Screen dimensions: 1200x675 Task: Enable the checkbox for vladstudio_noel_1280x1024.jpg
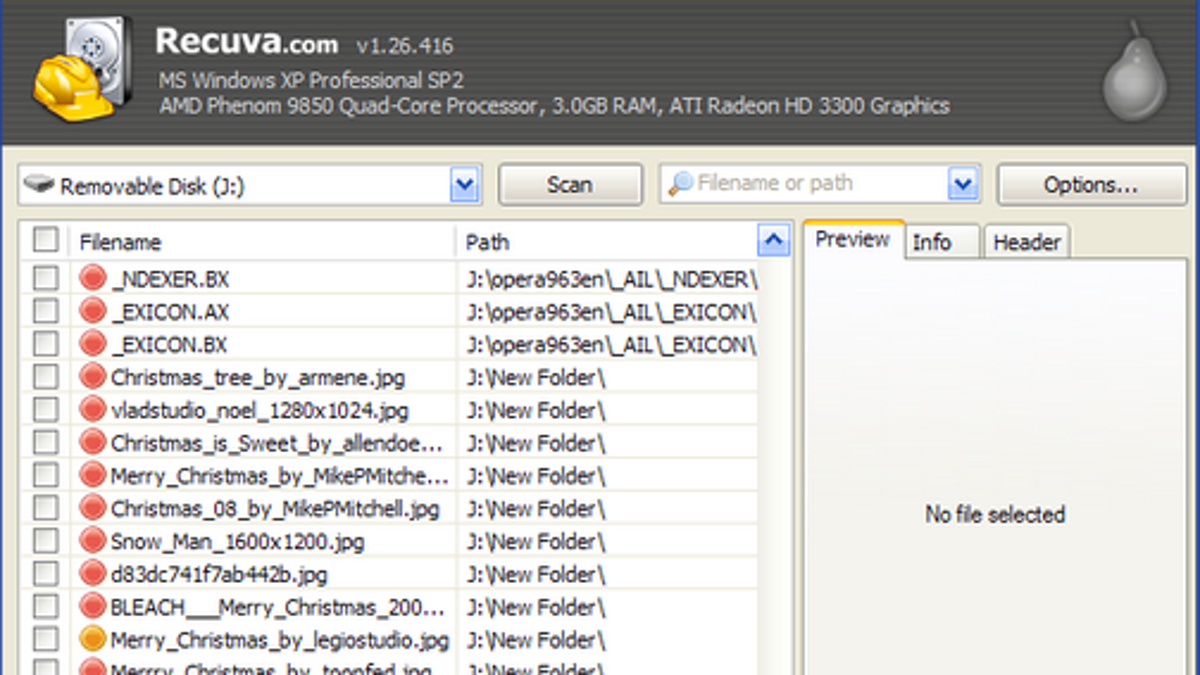(45, 410)
